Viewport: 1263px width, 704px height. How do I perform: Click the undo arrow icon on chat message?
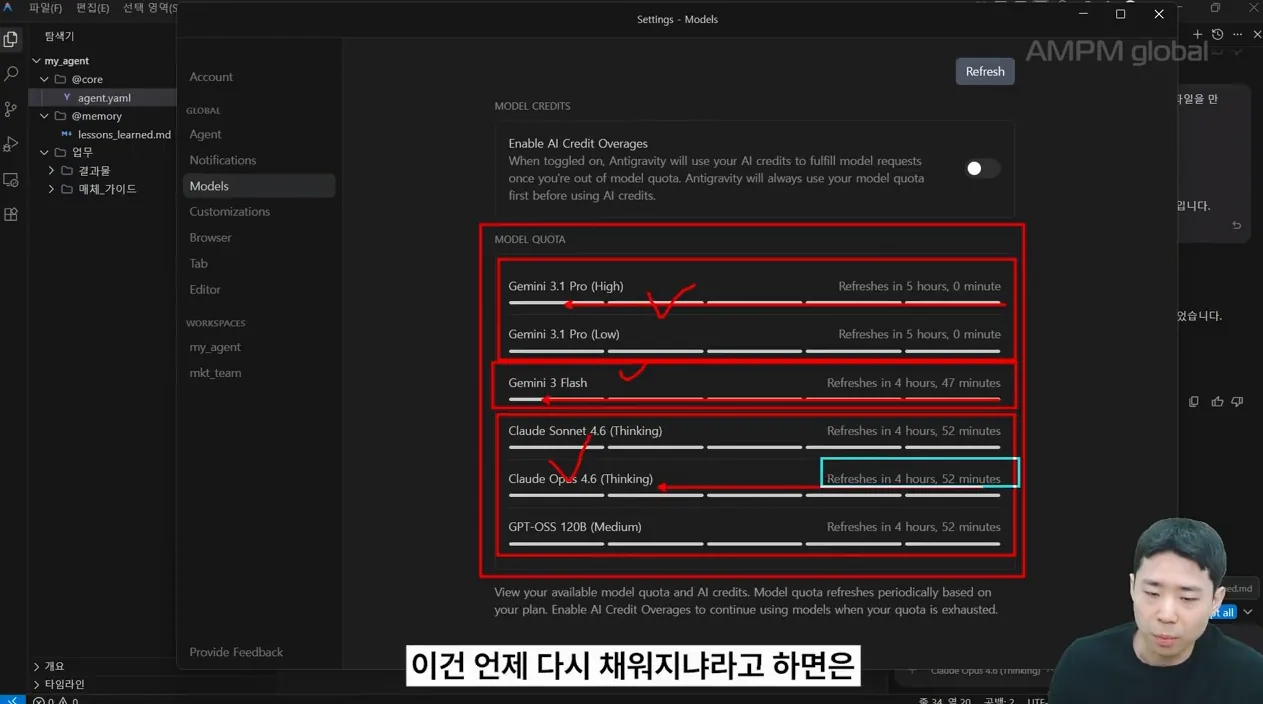coord(1237,225)
